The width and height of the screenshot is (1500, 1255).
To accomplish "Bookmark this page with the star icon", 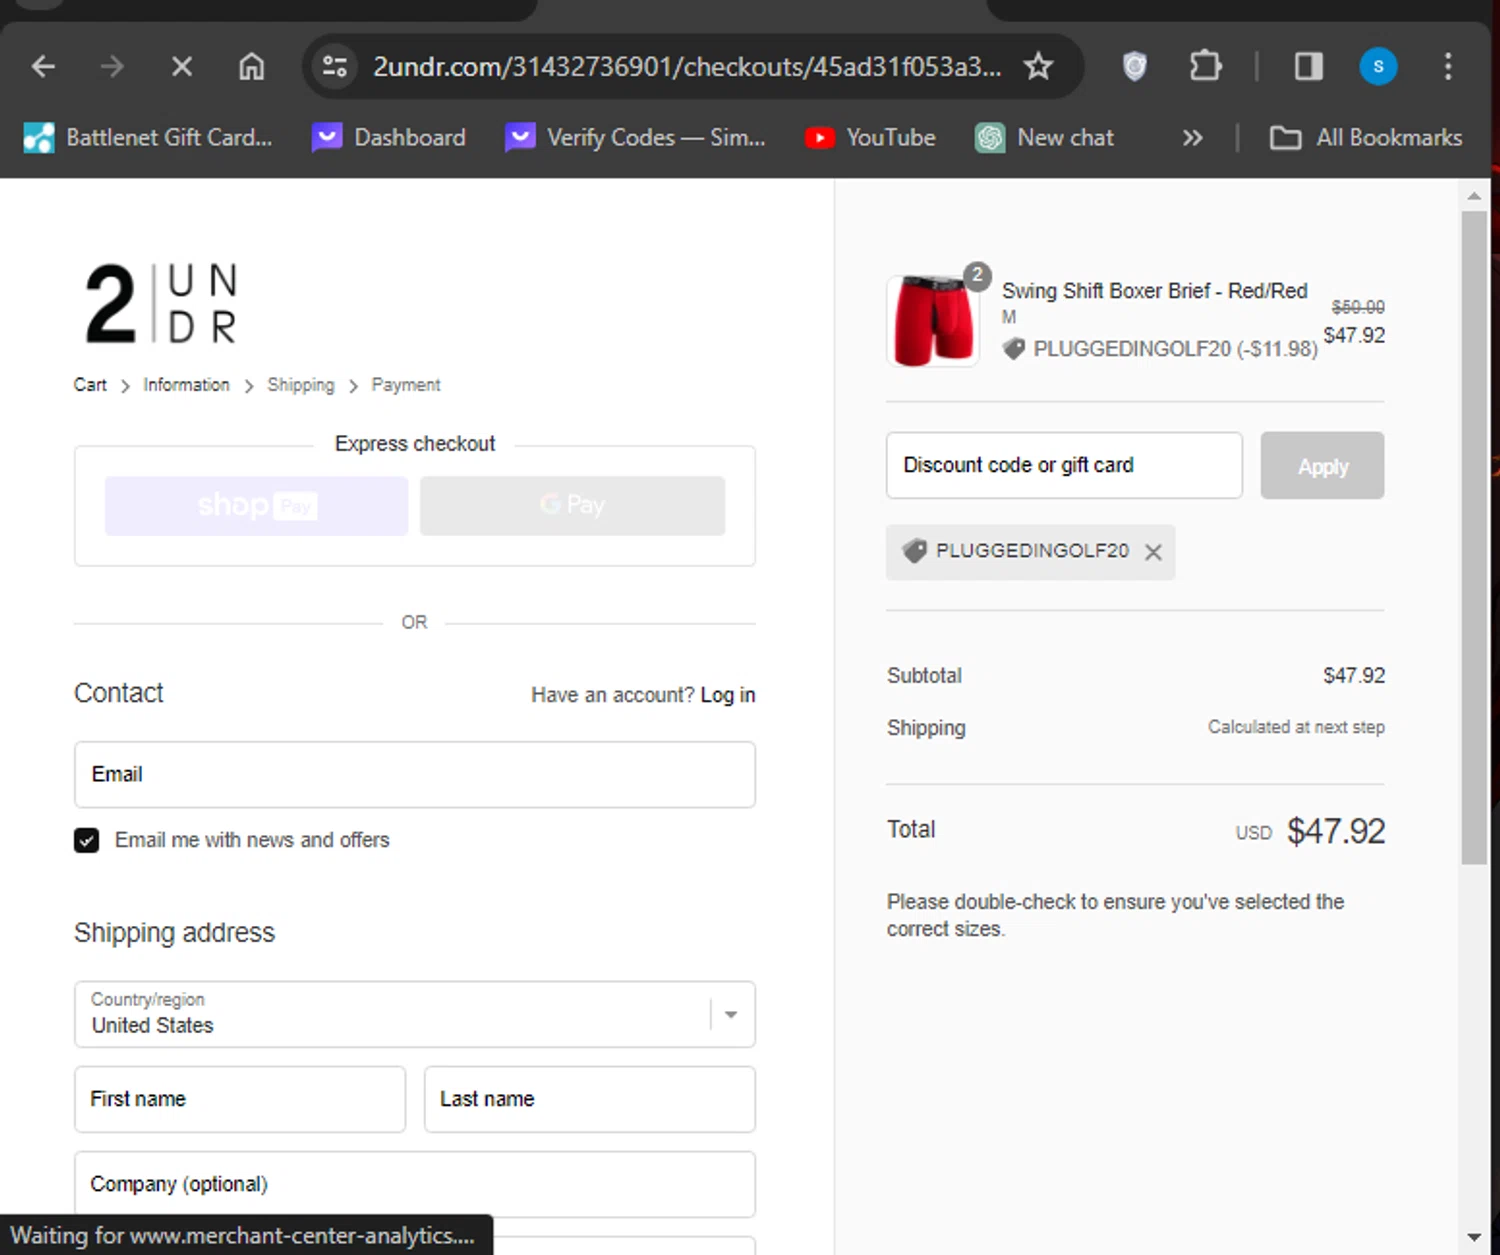I will 1039,67.
